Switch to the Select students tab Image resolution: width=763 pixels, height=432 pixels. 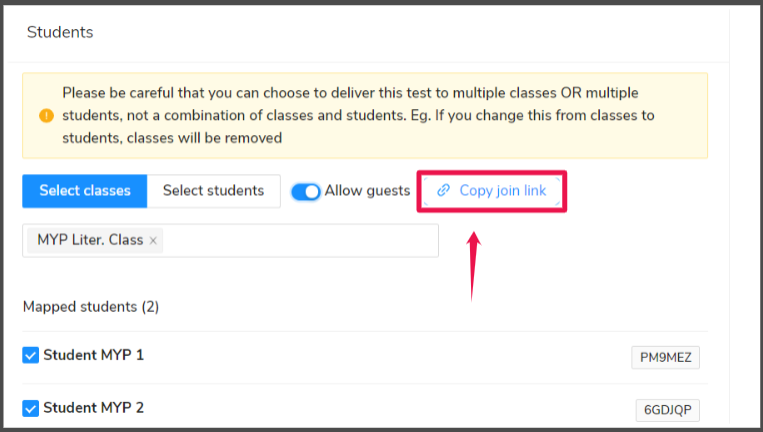click(214, 191)
